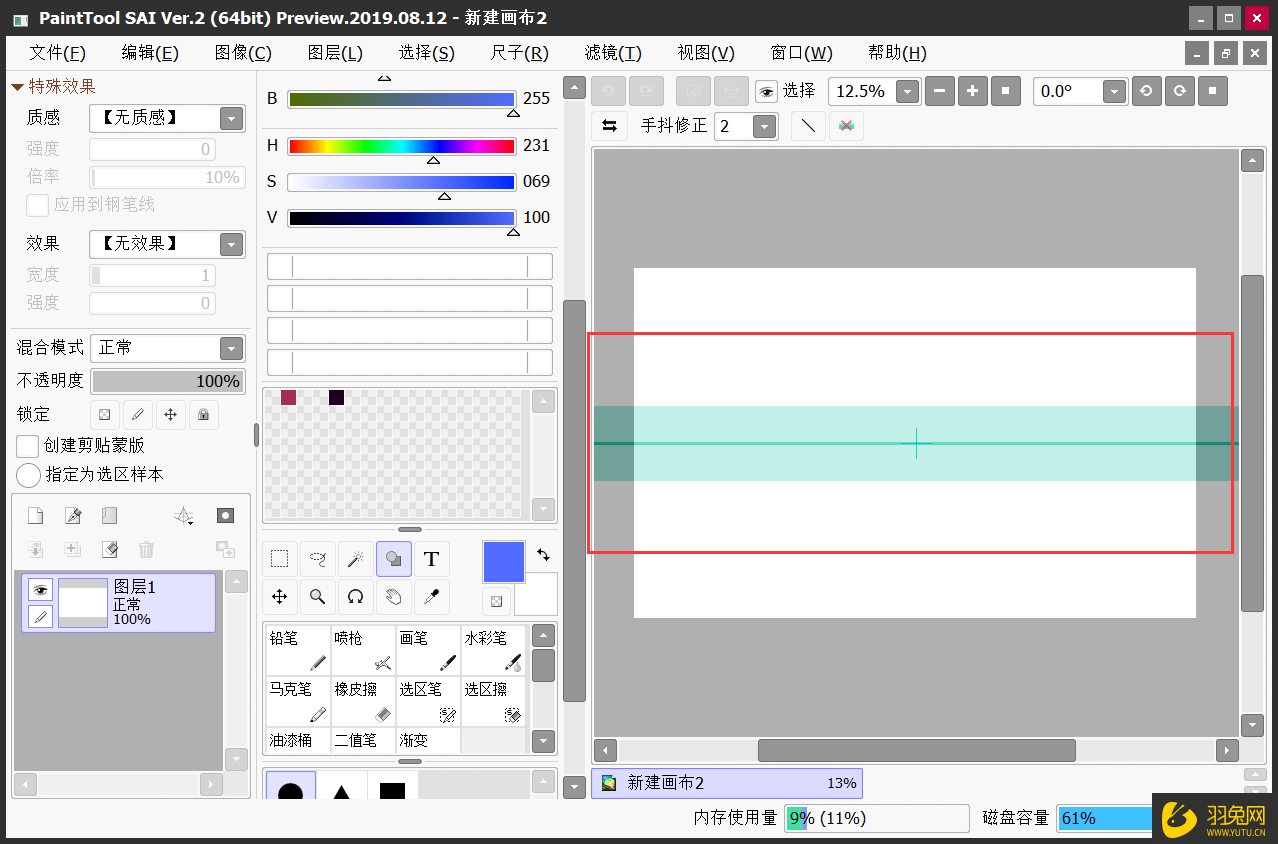
Task: Open the 滤镜(T) menu
Action: (613, 53)
